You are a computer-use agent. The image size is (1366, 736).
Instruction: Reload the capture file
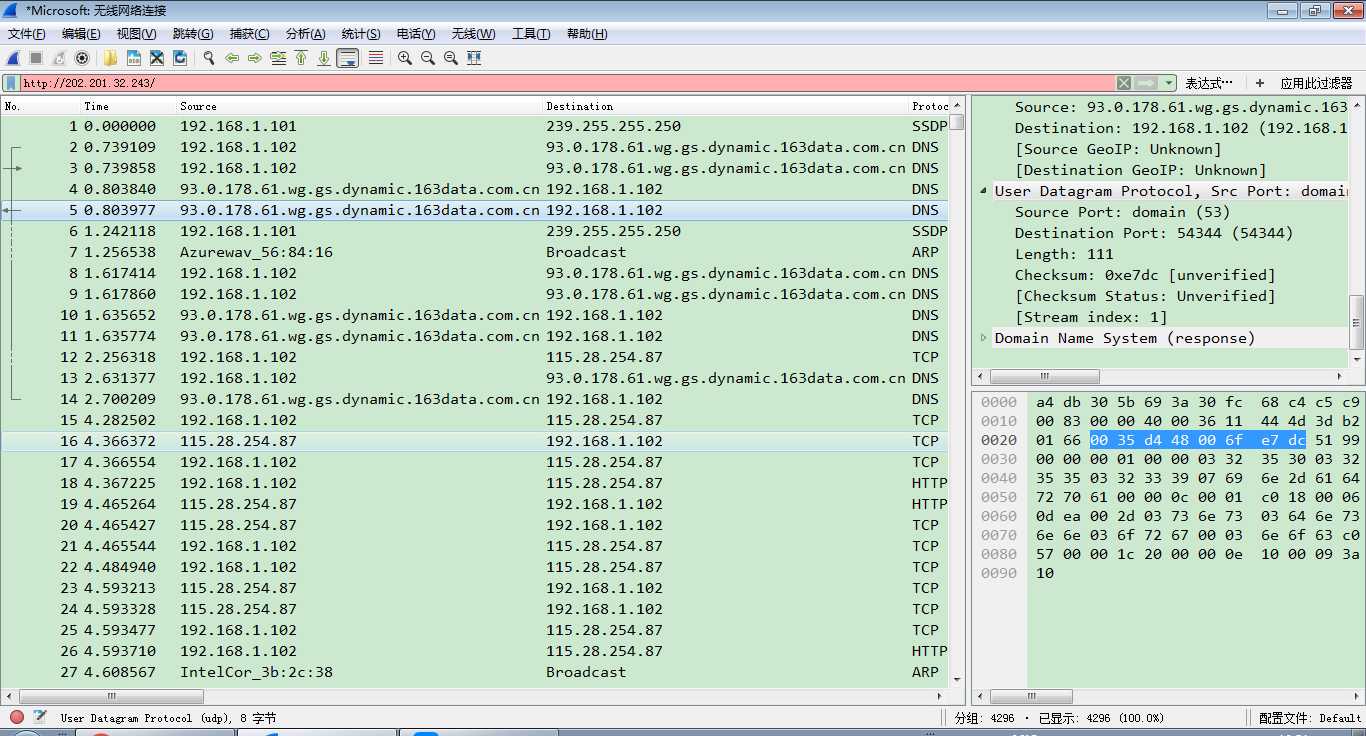coord(180,58)
